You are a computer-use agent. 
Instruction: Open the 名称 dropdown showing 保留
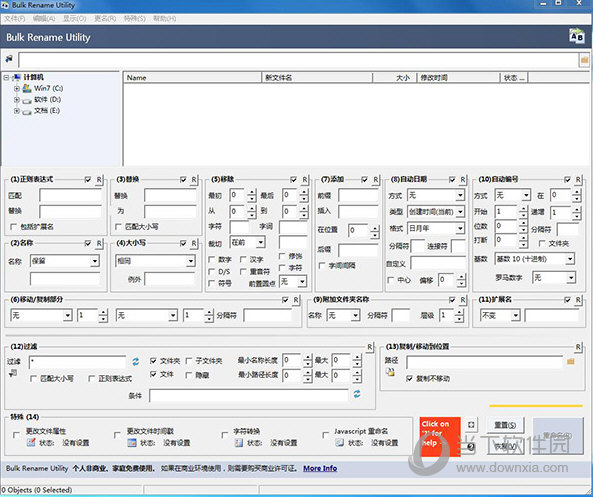point(65,261)
